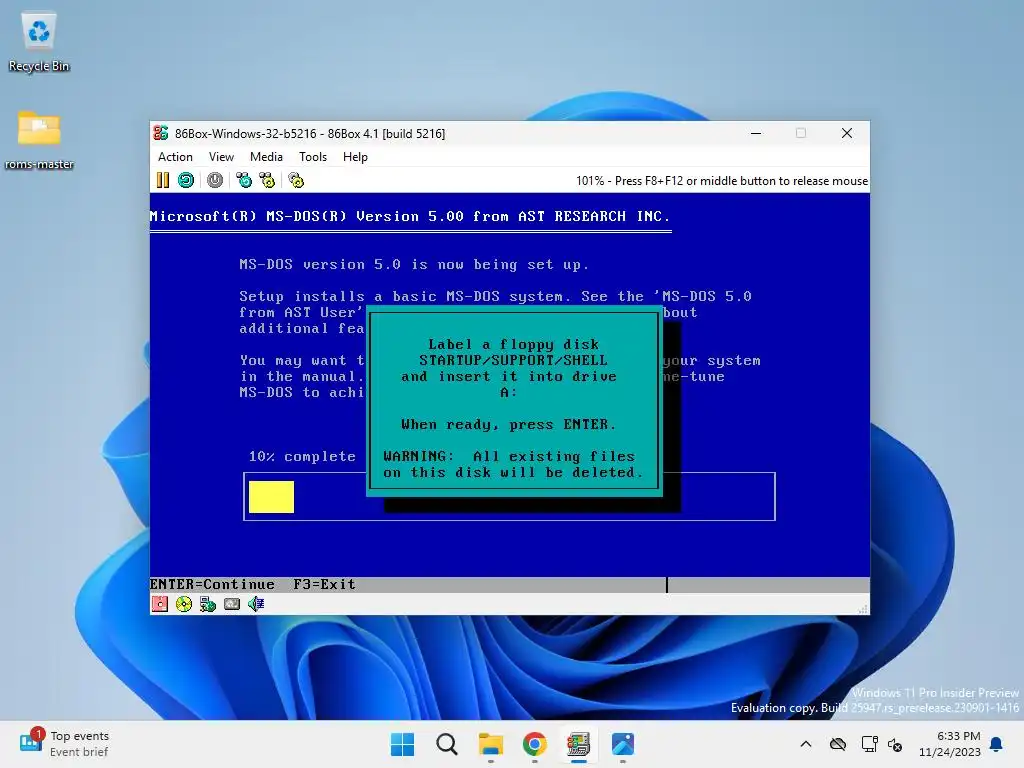Image resolution: width=1024 pixels, height=768 pixels.
Task: Click the taskbar clock showing 6:33 PM
Action: point(950,744)
